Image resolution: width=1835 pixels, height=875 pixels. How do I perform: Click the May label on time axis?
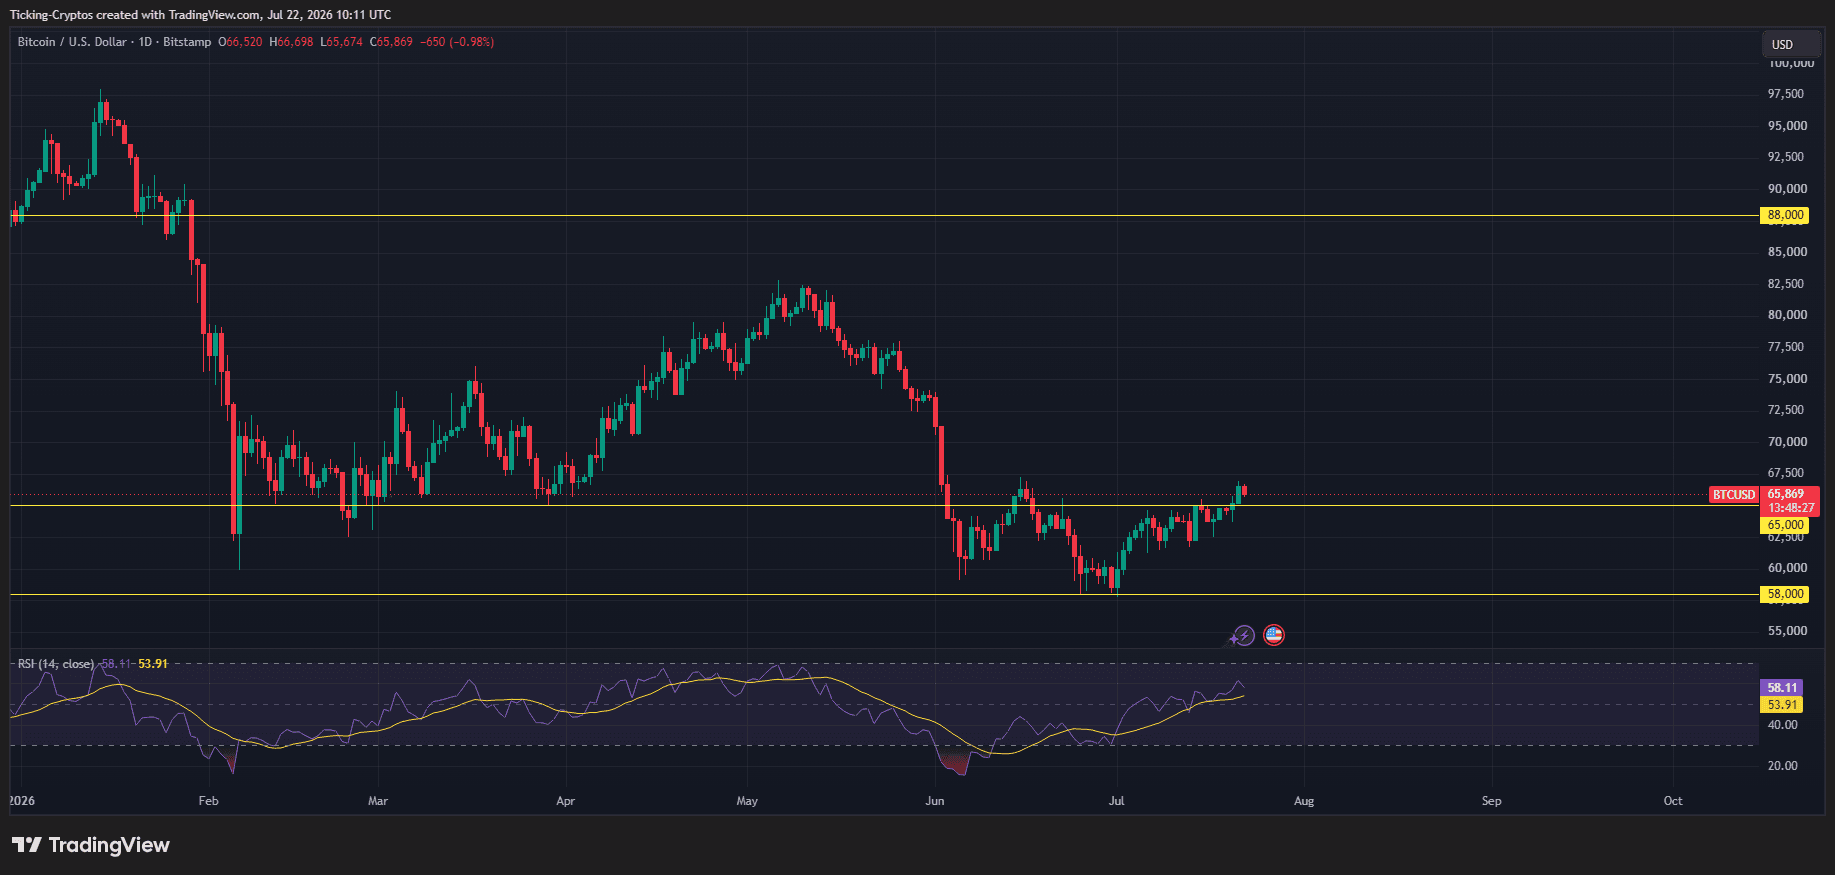[x=747, y=801]
